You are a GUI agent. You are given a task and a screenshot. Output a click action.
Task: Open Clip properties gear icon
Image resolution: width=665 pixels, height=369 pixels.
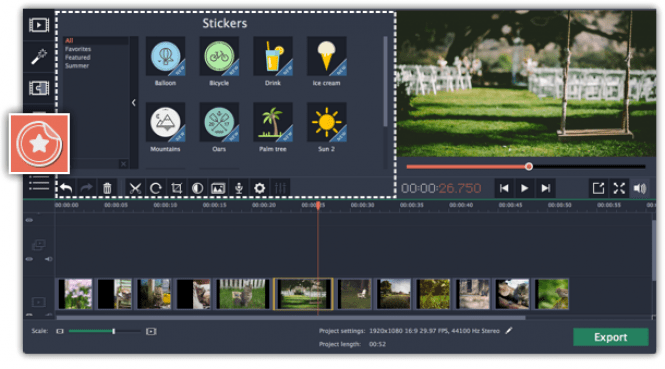(x=260, y=188)
